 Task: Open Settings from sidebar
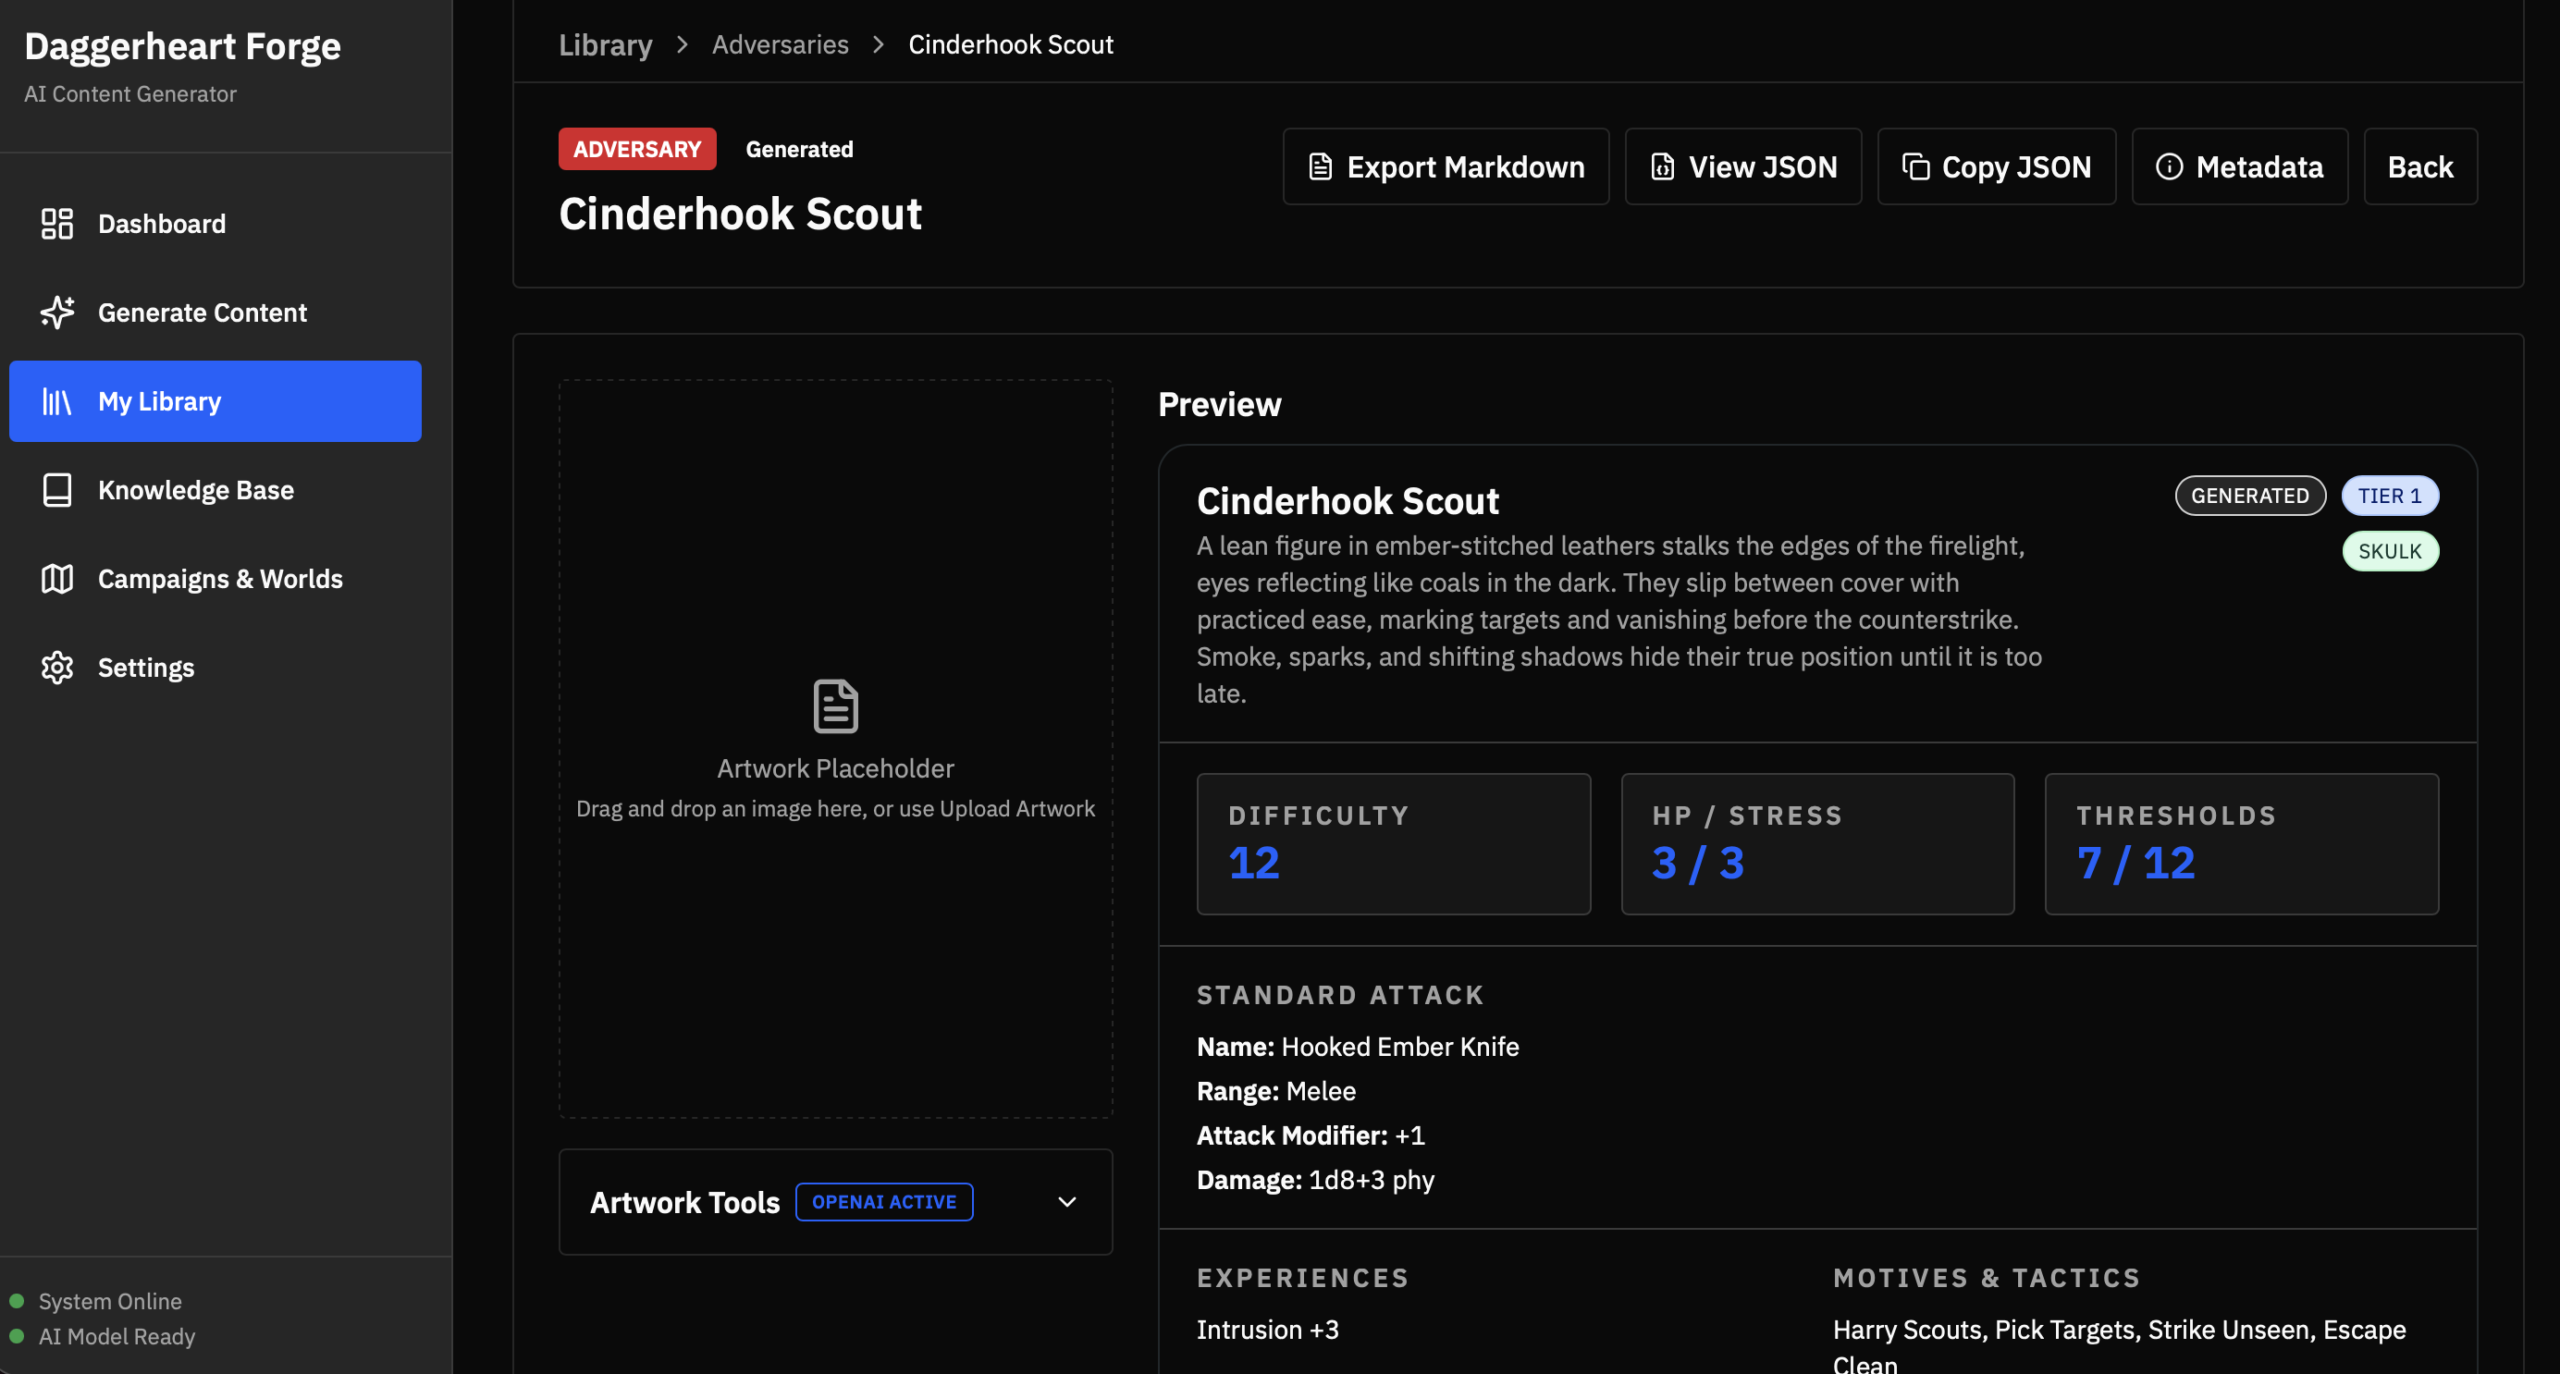click(x=215, y=667)
